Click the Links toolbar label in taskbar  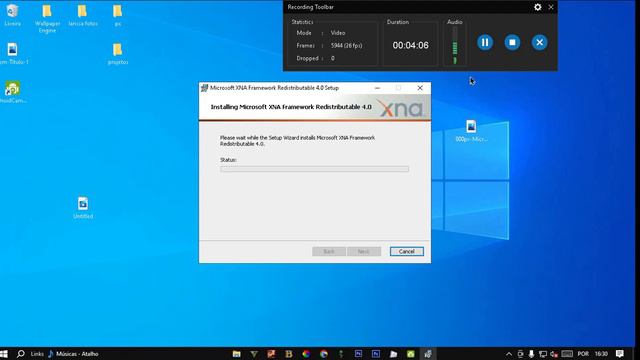pyautogui.click(x=37, y=354)
